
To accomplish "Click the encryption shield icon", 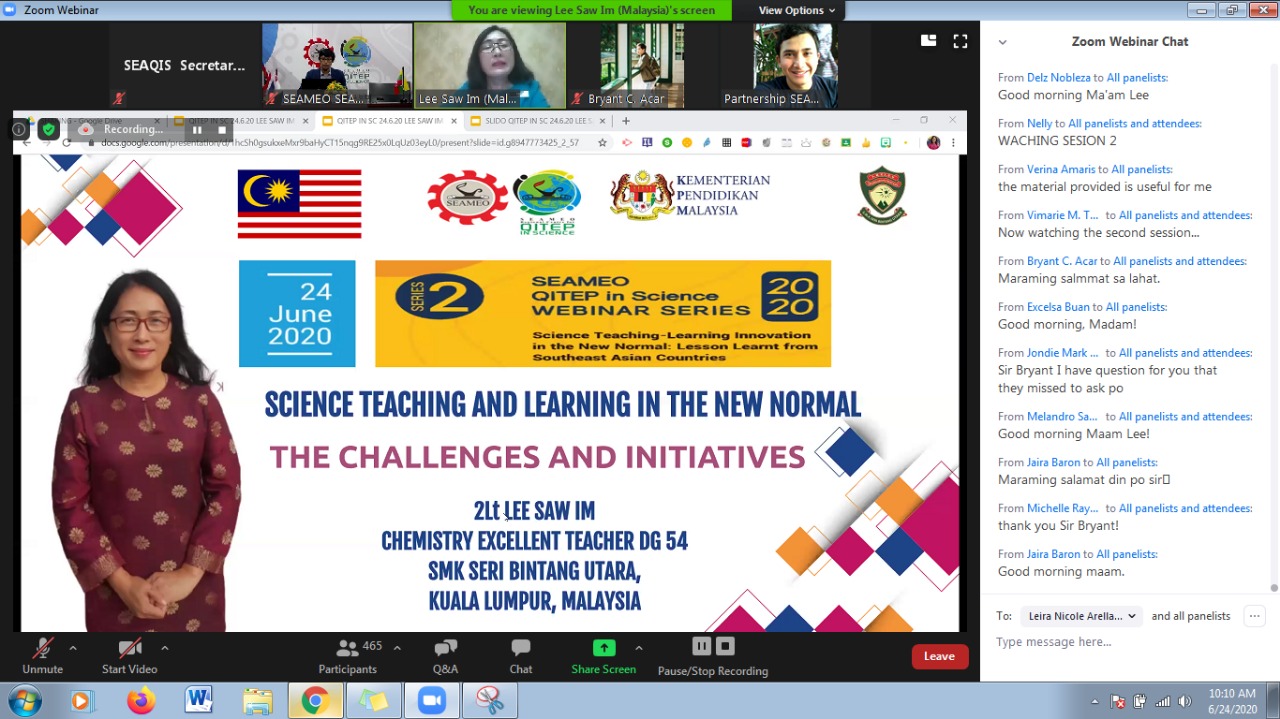I will pyautogui.click(x=48, y=129).
